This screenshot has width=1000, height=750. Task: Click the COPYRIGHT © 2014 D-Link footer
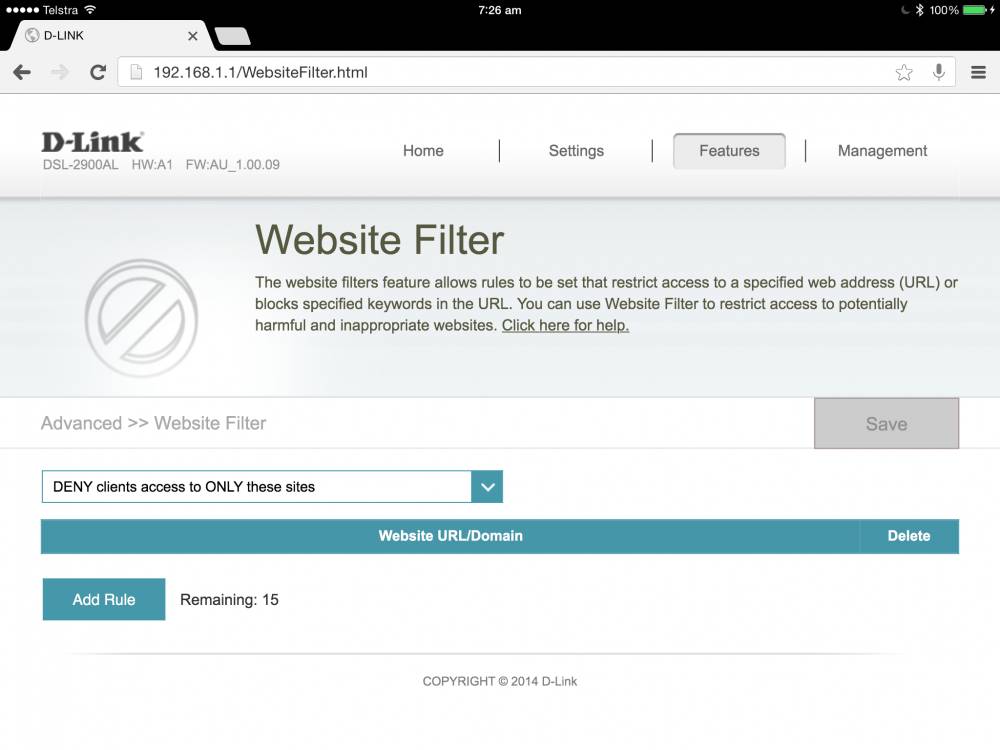pyautogui.click(x=499, y=681)
